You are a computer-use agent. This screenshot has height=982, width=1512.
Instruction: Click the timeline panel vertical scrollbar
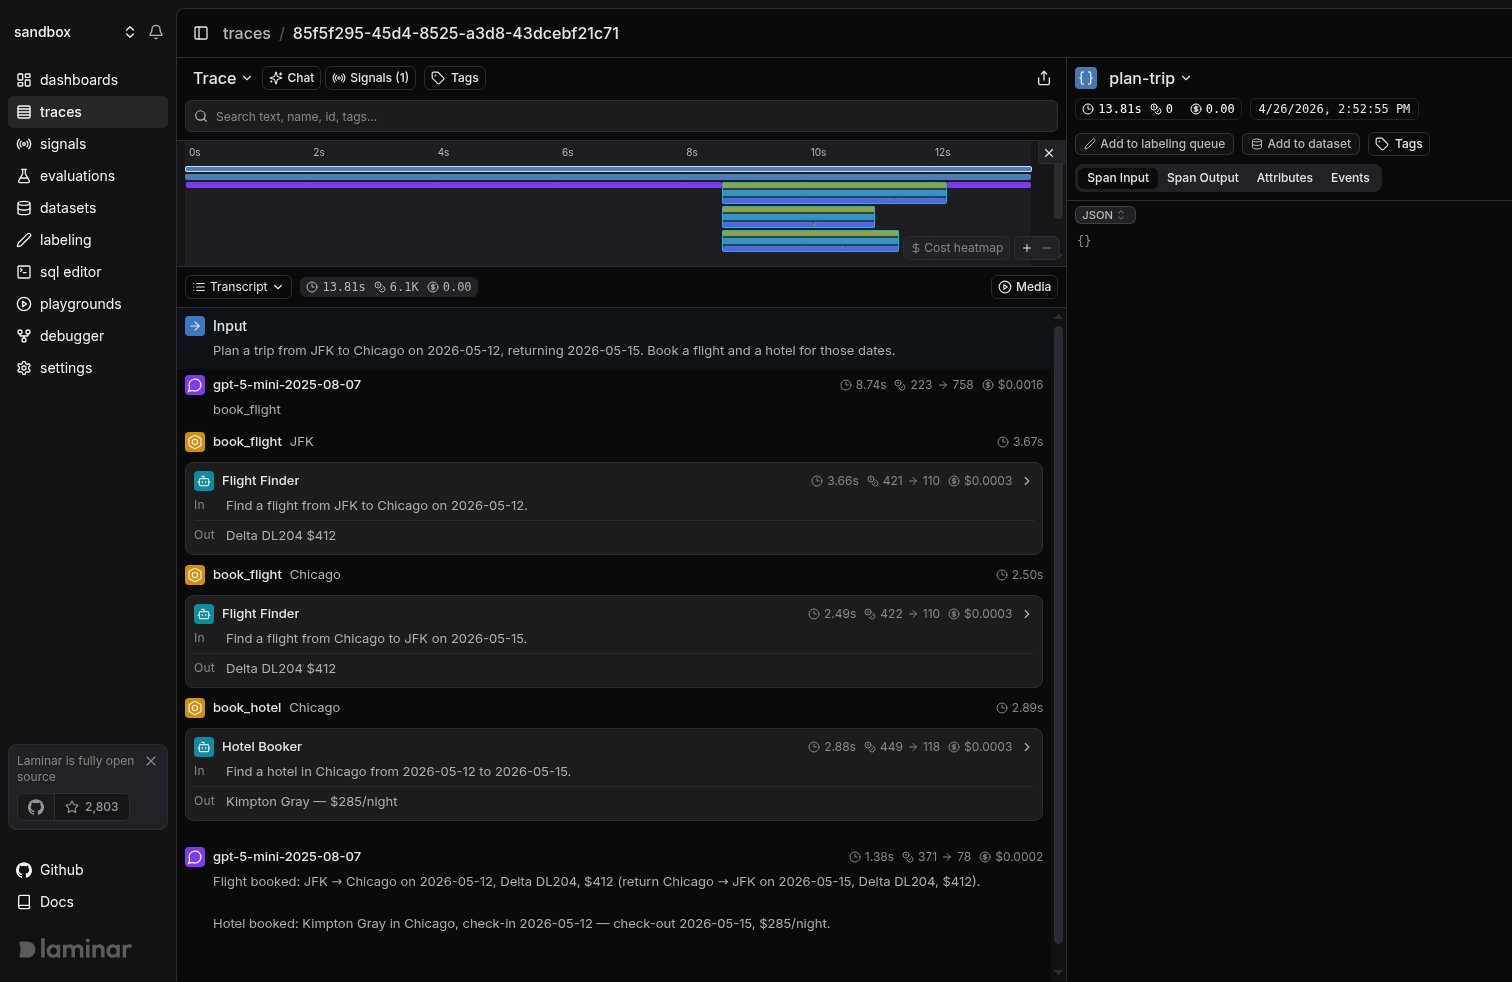pyautogui.click(x=1058, y=190)
